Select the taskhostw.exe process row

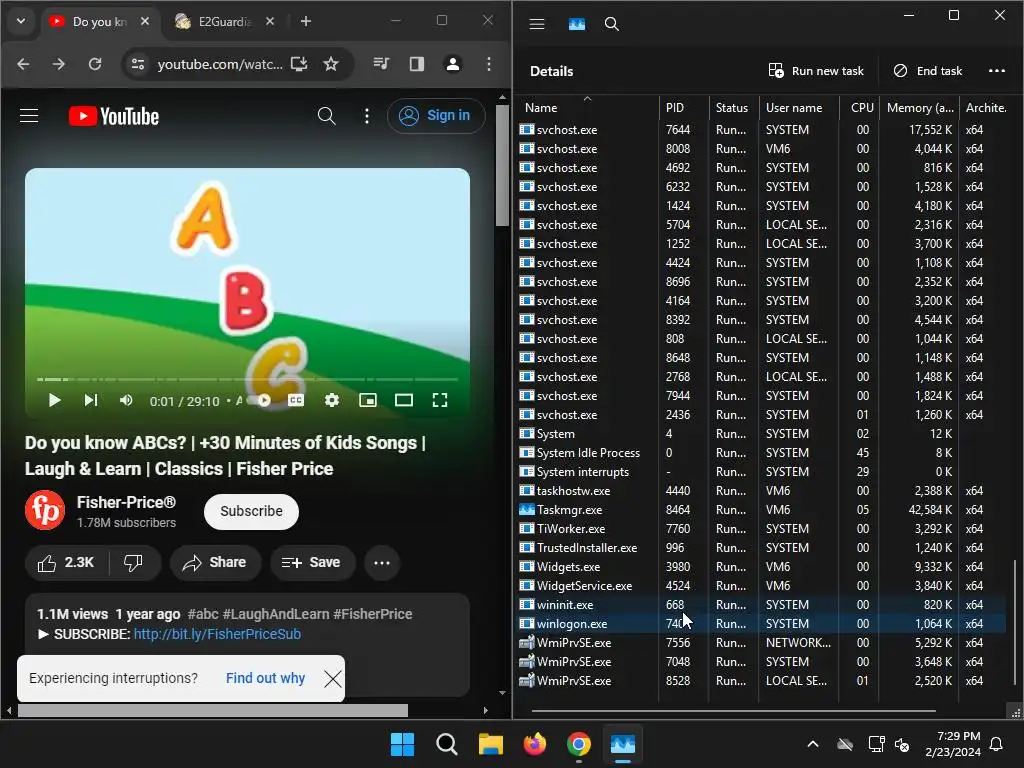tap(763, 490)
